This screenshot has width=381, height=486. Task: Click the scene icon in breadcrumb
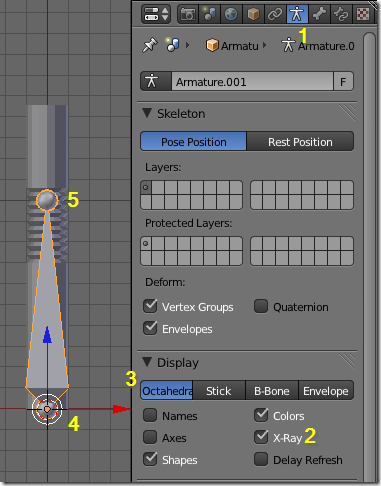coord(172,45)
